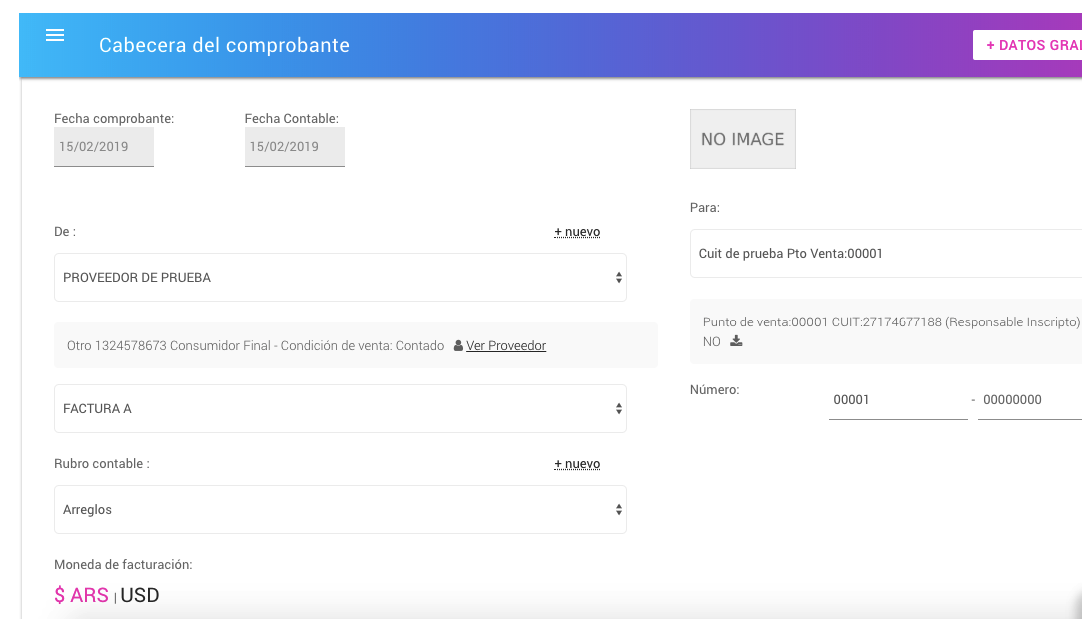The width and height of the screenshot is (1082, 619).
Task: Click the Fecha comprobante date field
Action: [x=103, y=147]
